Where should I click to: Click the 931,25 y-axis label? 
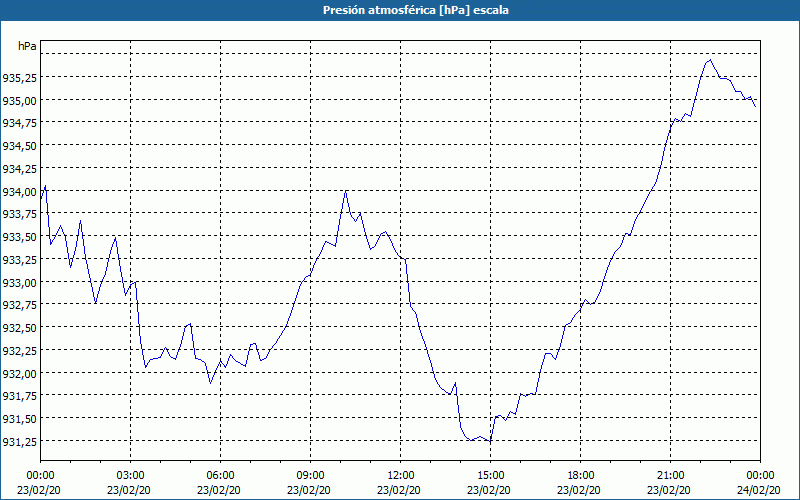pyautogui.click(x=19, y=442)
